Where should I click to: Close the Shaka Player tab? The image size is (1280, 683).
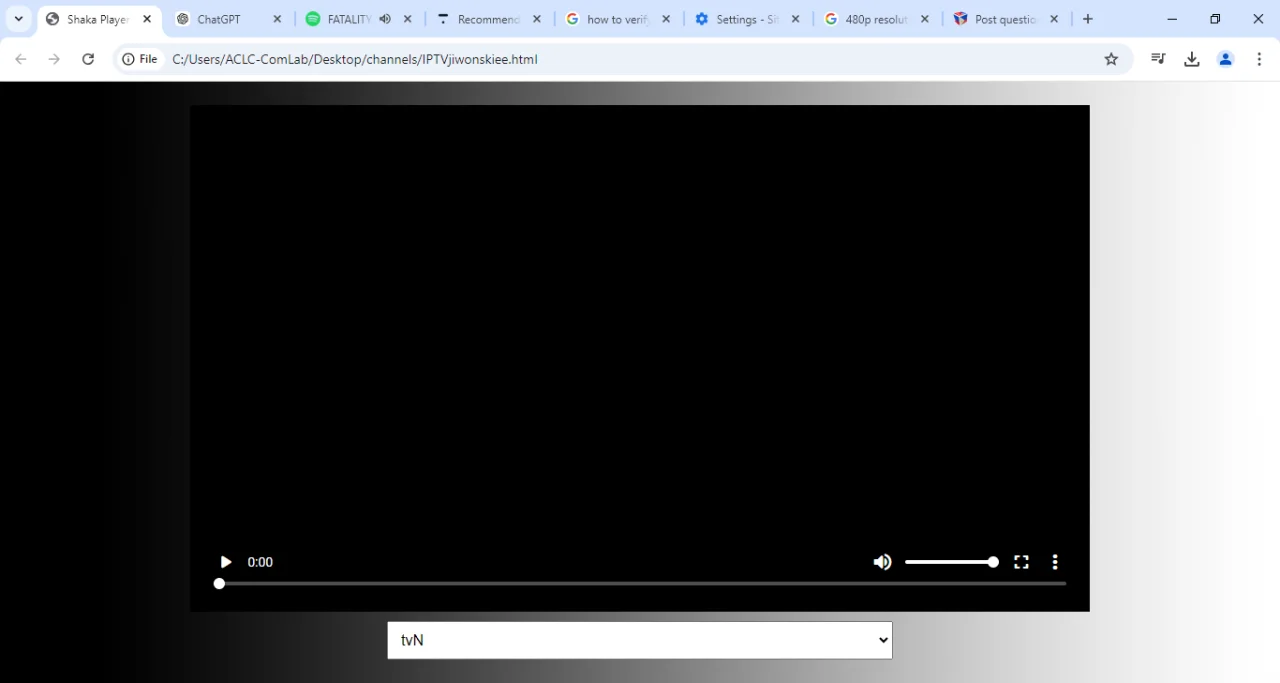(x=147, y=19)
